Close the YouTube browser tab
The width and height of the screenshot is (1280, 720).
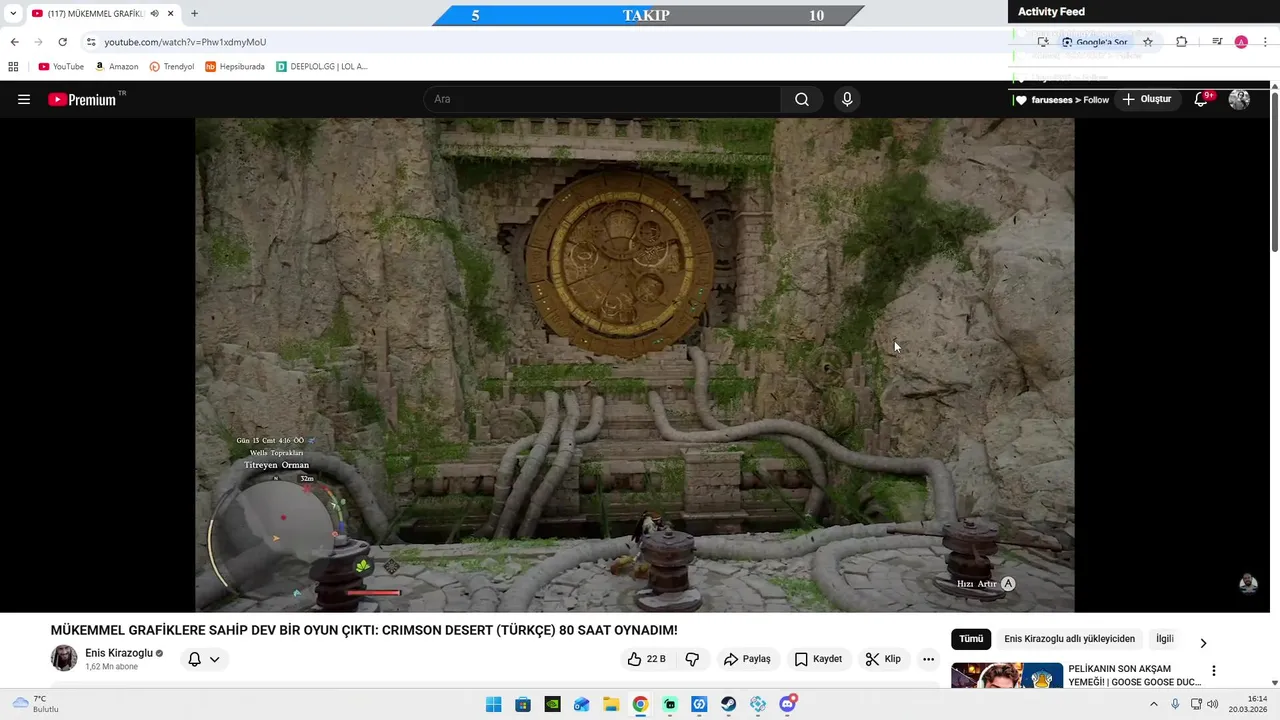170,14
